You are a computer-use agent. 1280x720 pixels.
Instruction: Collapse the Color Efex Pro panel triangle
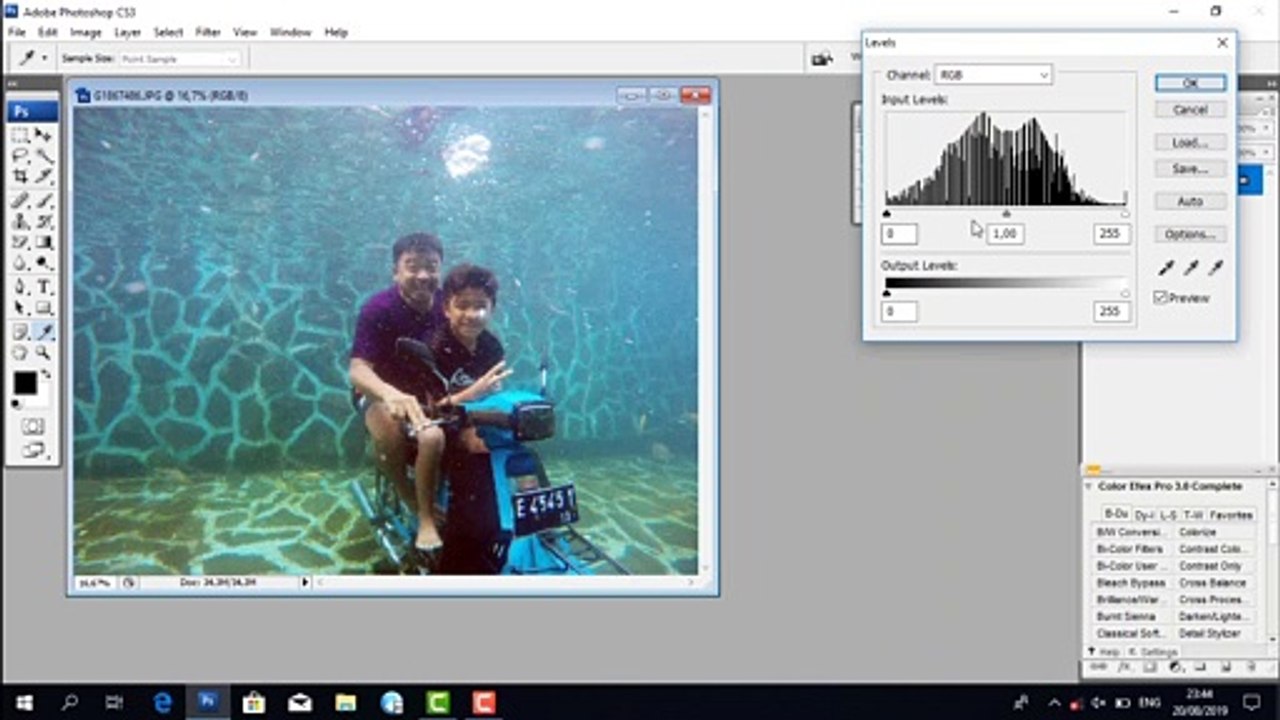click(1089, 486)
